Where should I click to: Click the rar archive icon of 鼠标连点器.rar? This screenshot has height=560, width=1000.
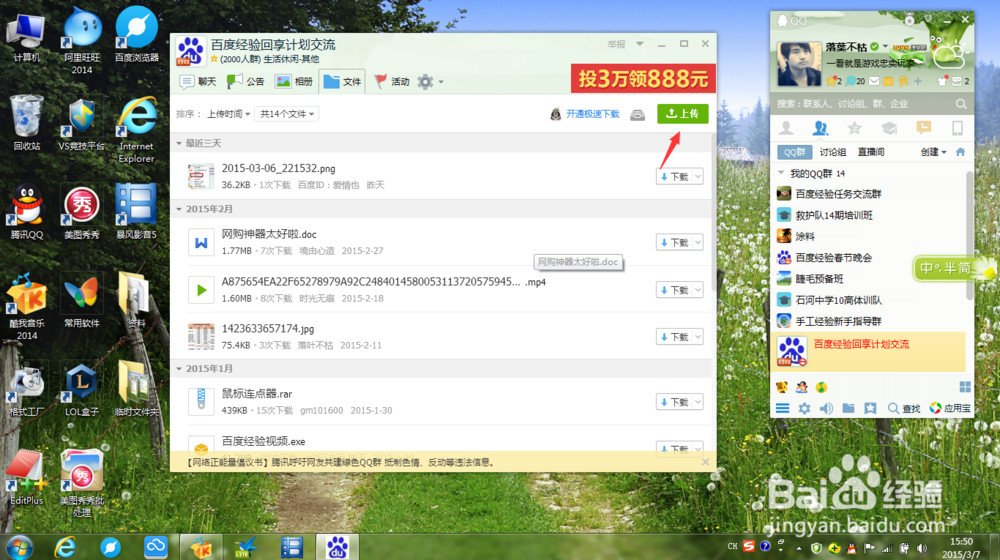tap(201, 401)
